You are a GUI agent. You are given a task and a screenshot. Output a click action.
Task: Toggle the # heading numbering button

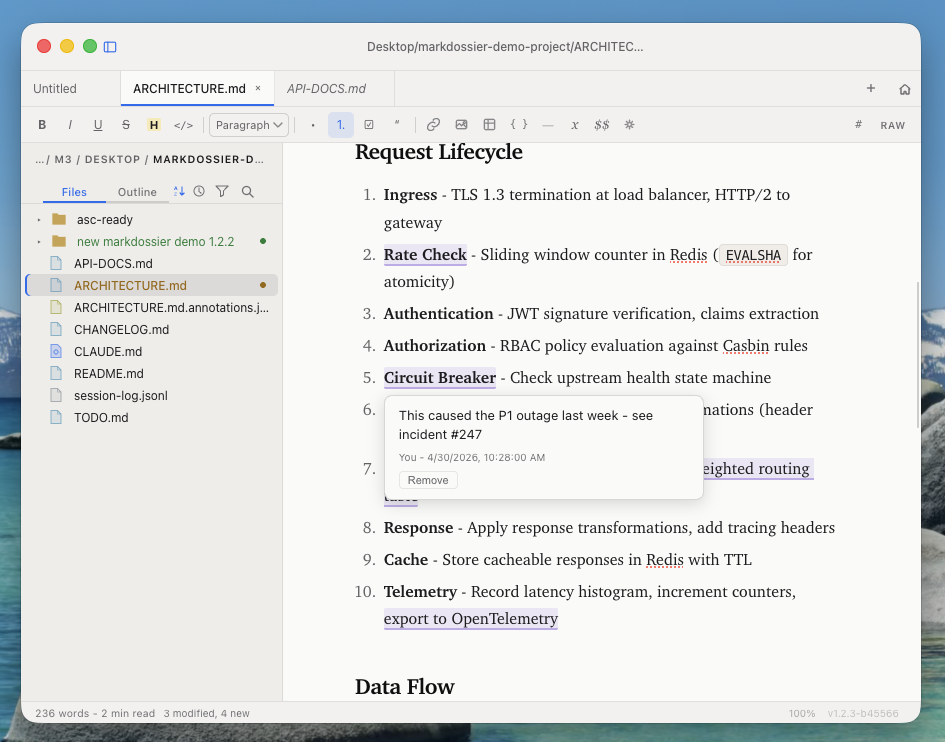[858, 125]
